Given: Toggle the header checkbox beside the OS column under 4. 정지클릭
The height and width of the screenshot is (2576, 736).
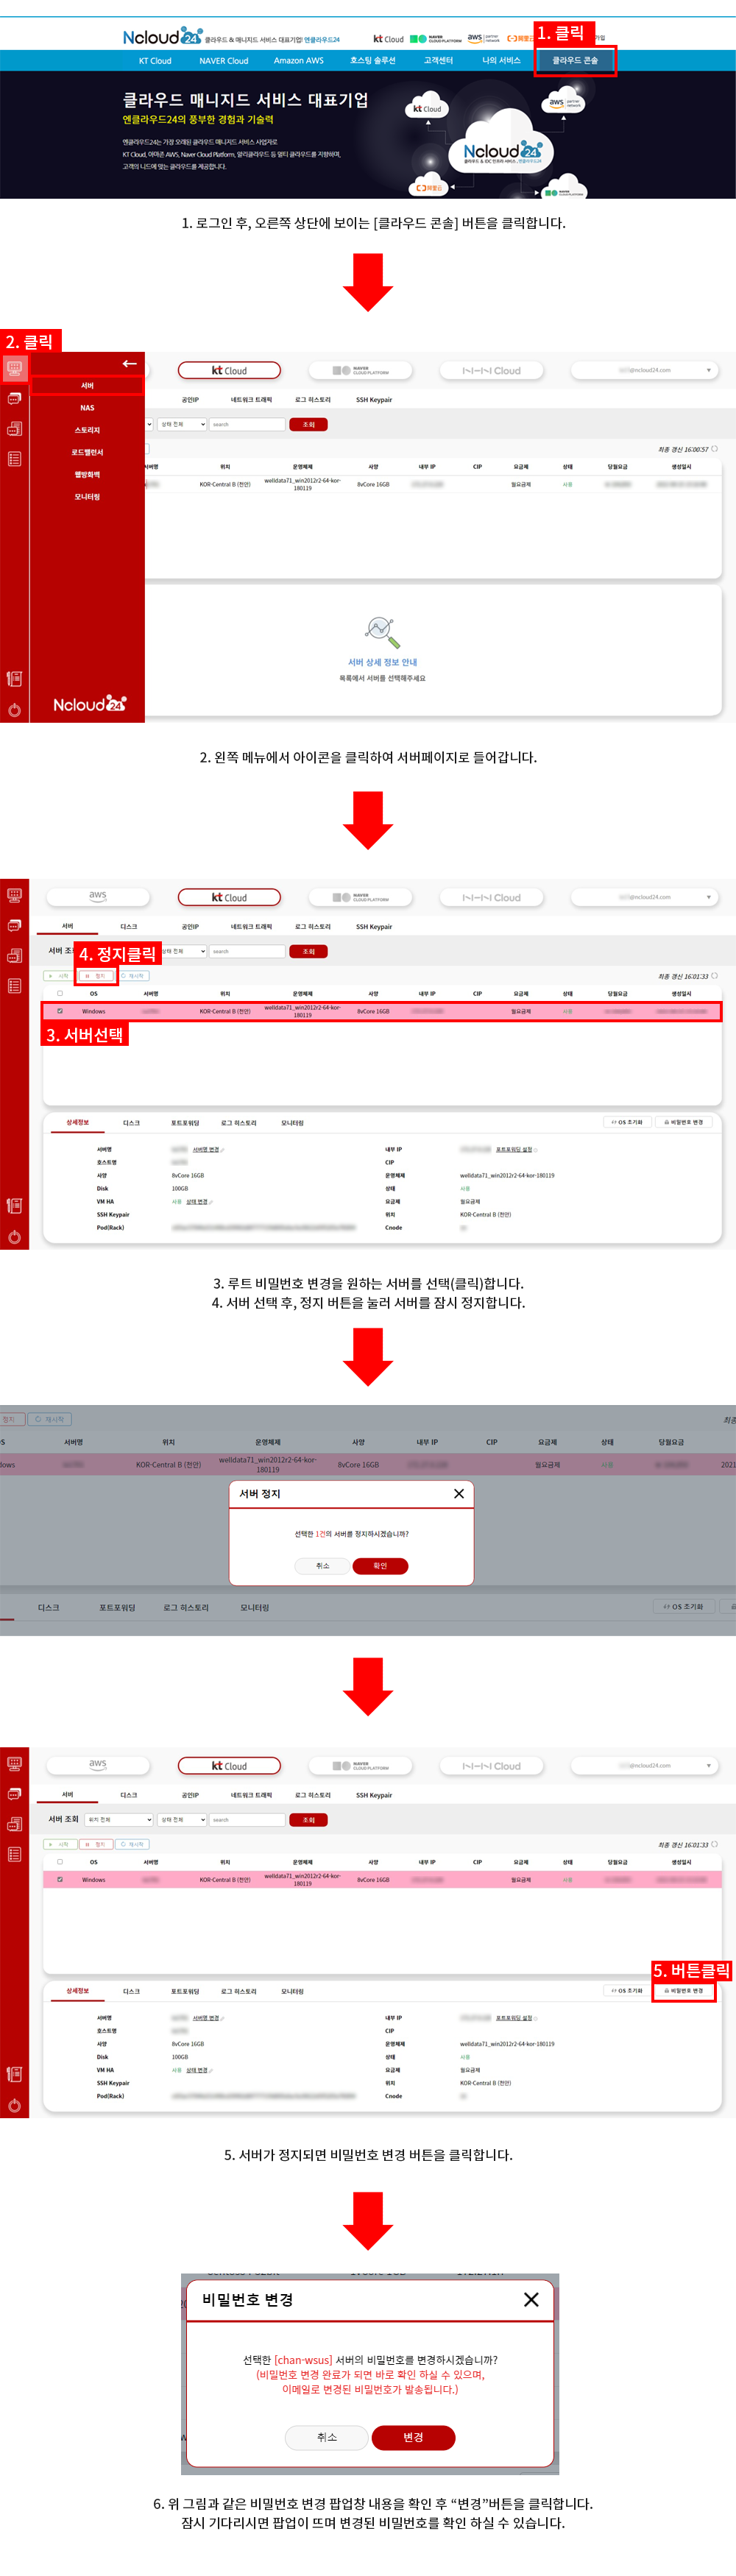Looking at the screenshot, I should pyautogui.click(x=60, y=993).
